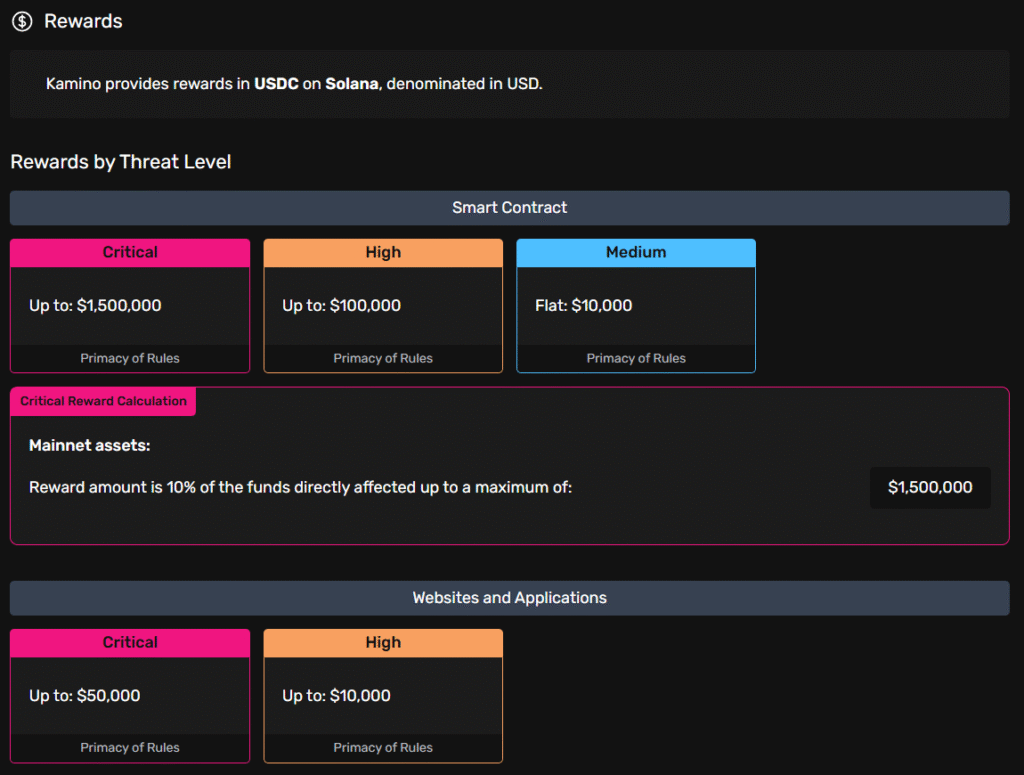Select the orange High header under Smart Contract
The width and height of the screenshot is (1024, 775).
[383, 253]
